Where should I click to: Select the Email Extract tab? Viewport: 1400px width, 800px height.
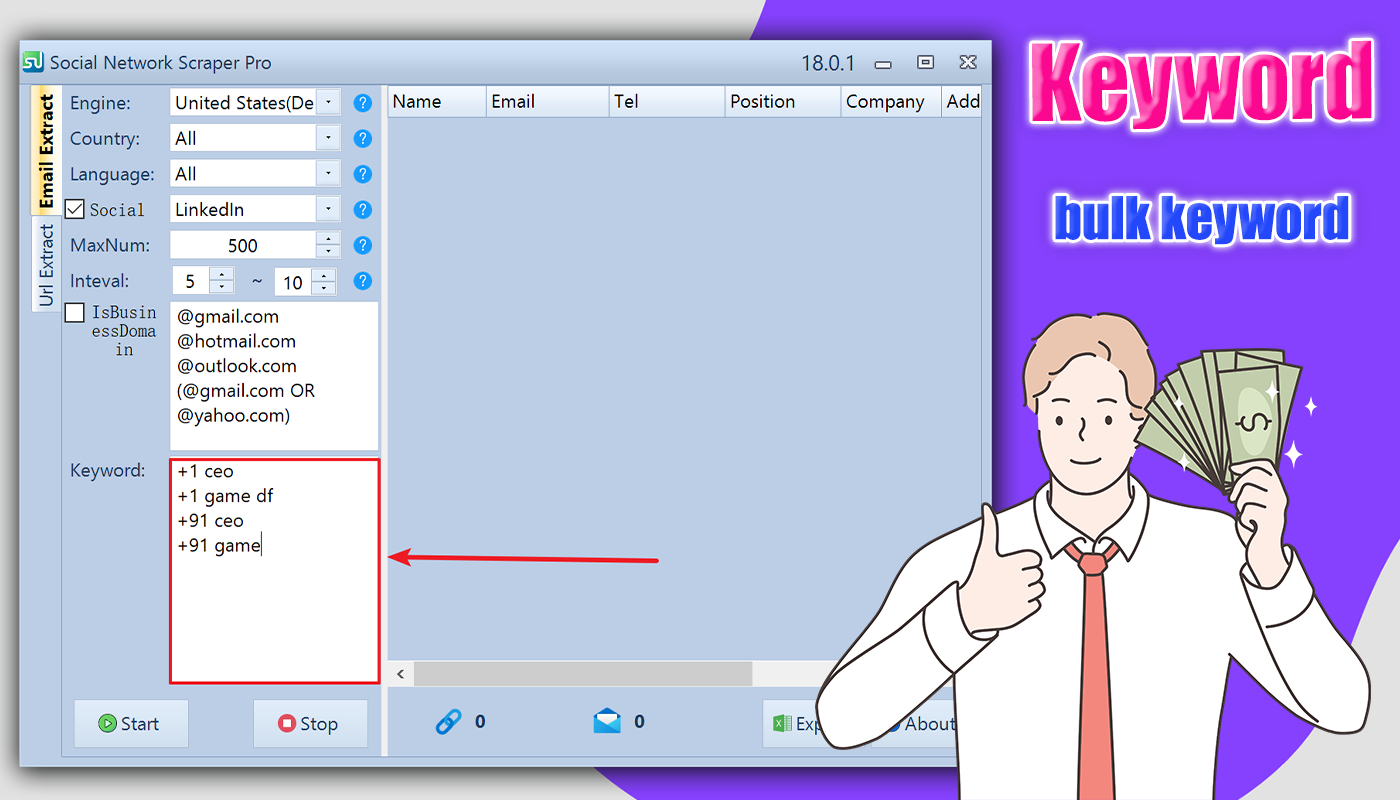coord(46,151)
